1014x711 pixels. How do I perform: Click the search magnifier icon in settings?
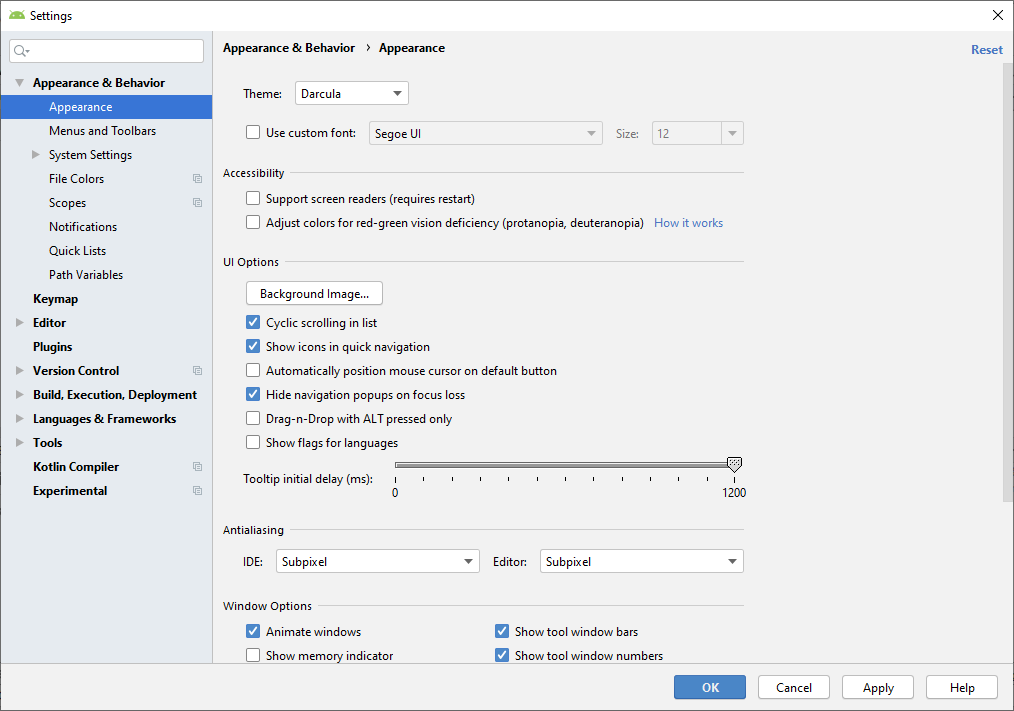(21, 51)
